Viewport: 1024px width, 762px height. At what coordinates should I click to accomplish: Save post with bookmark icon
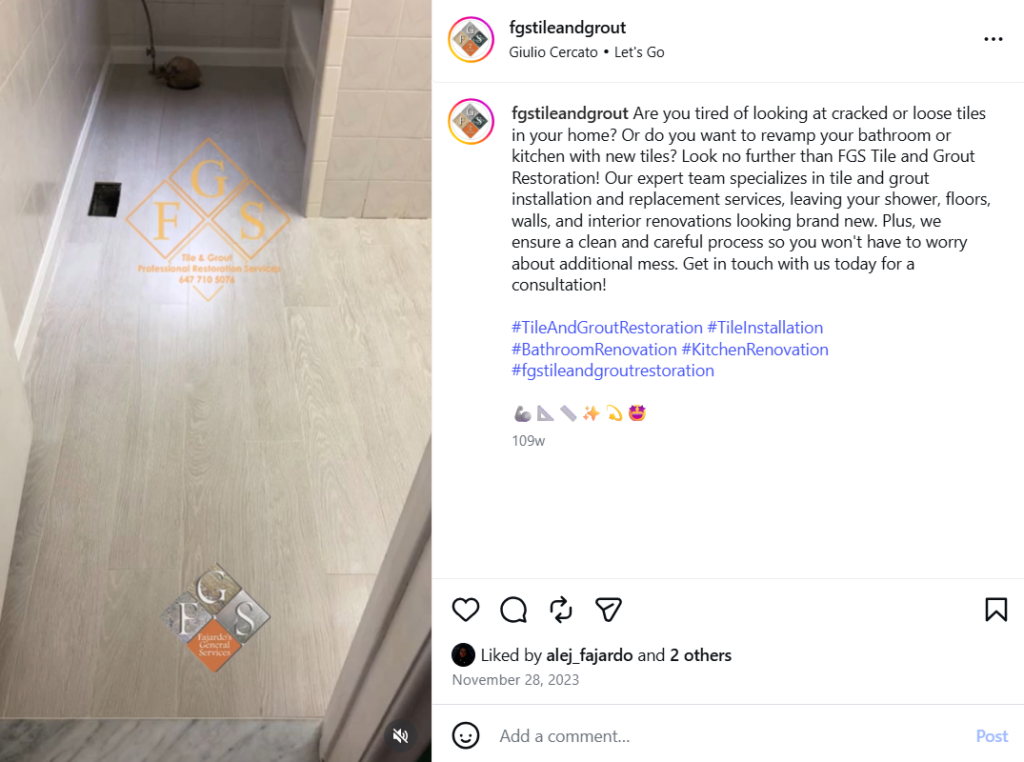(x=996, y=610)
